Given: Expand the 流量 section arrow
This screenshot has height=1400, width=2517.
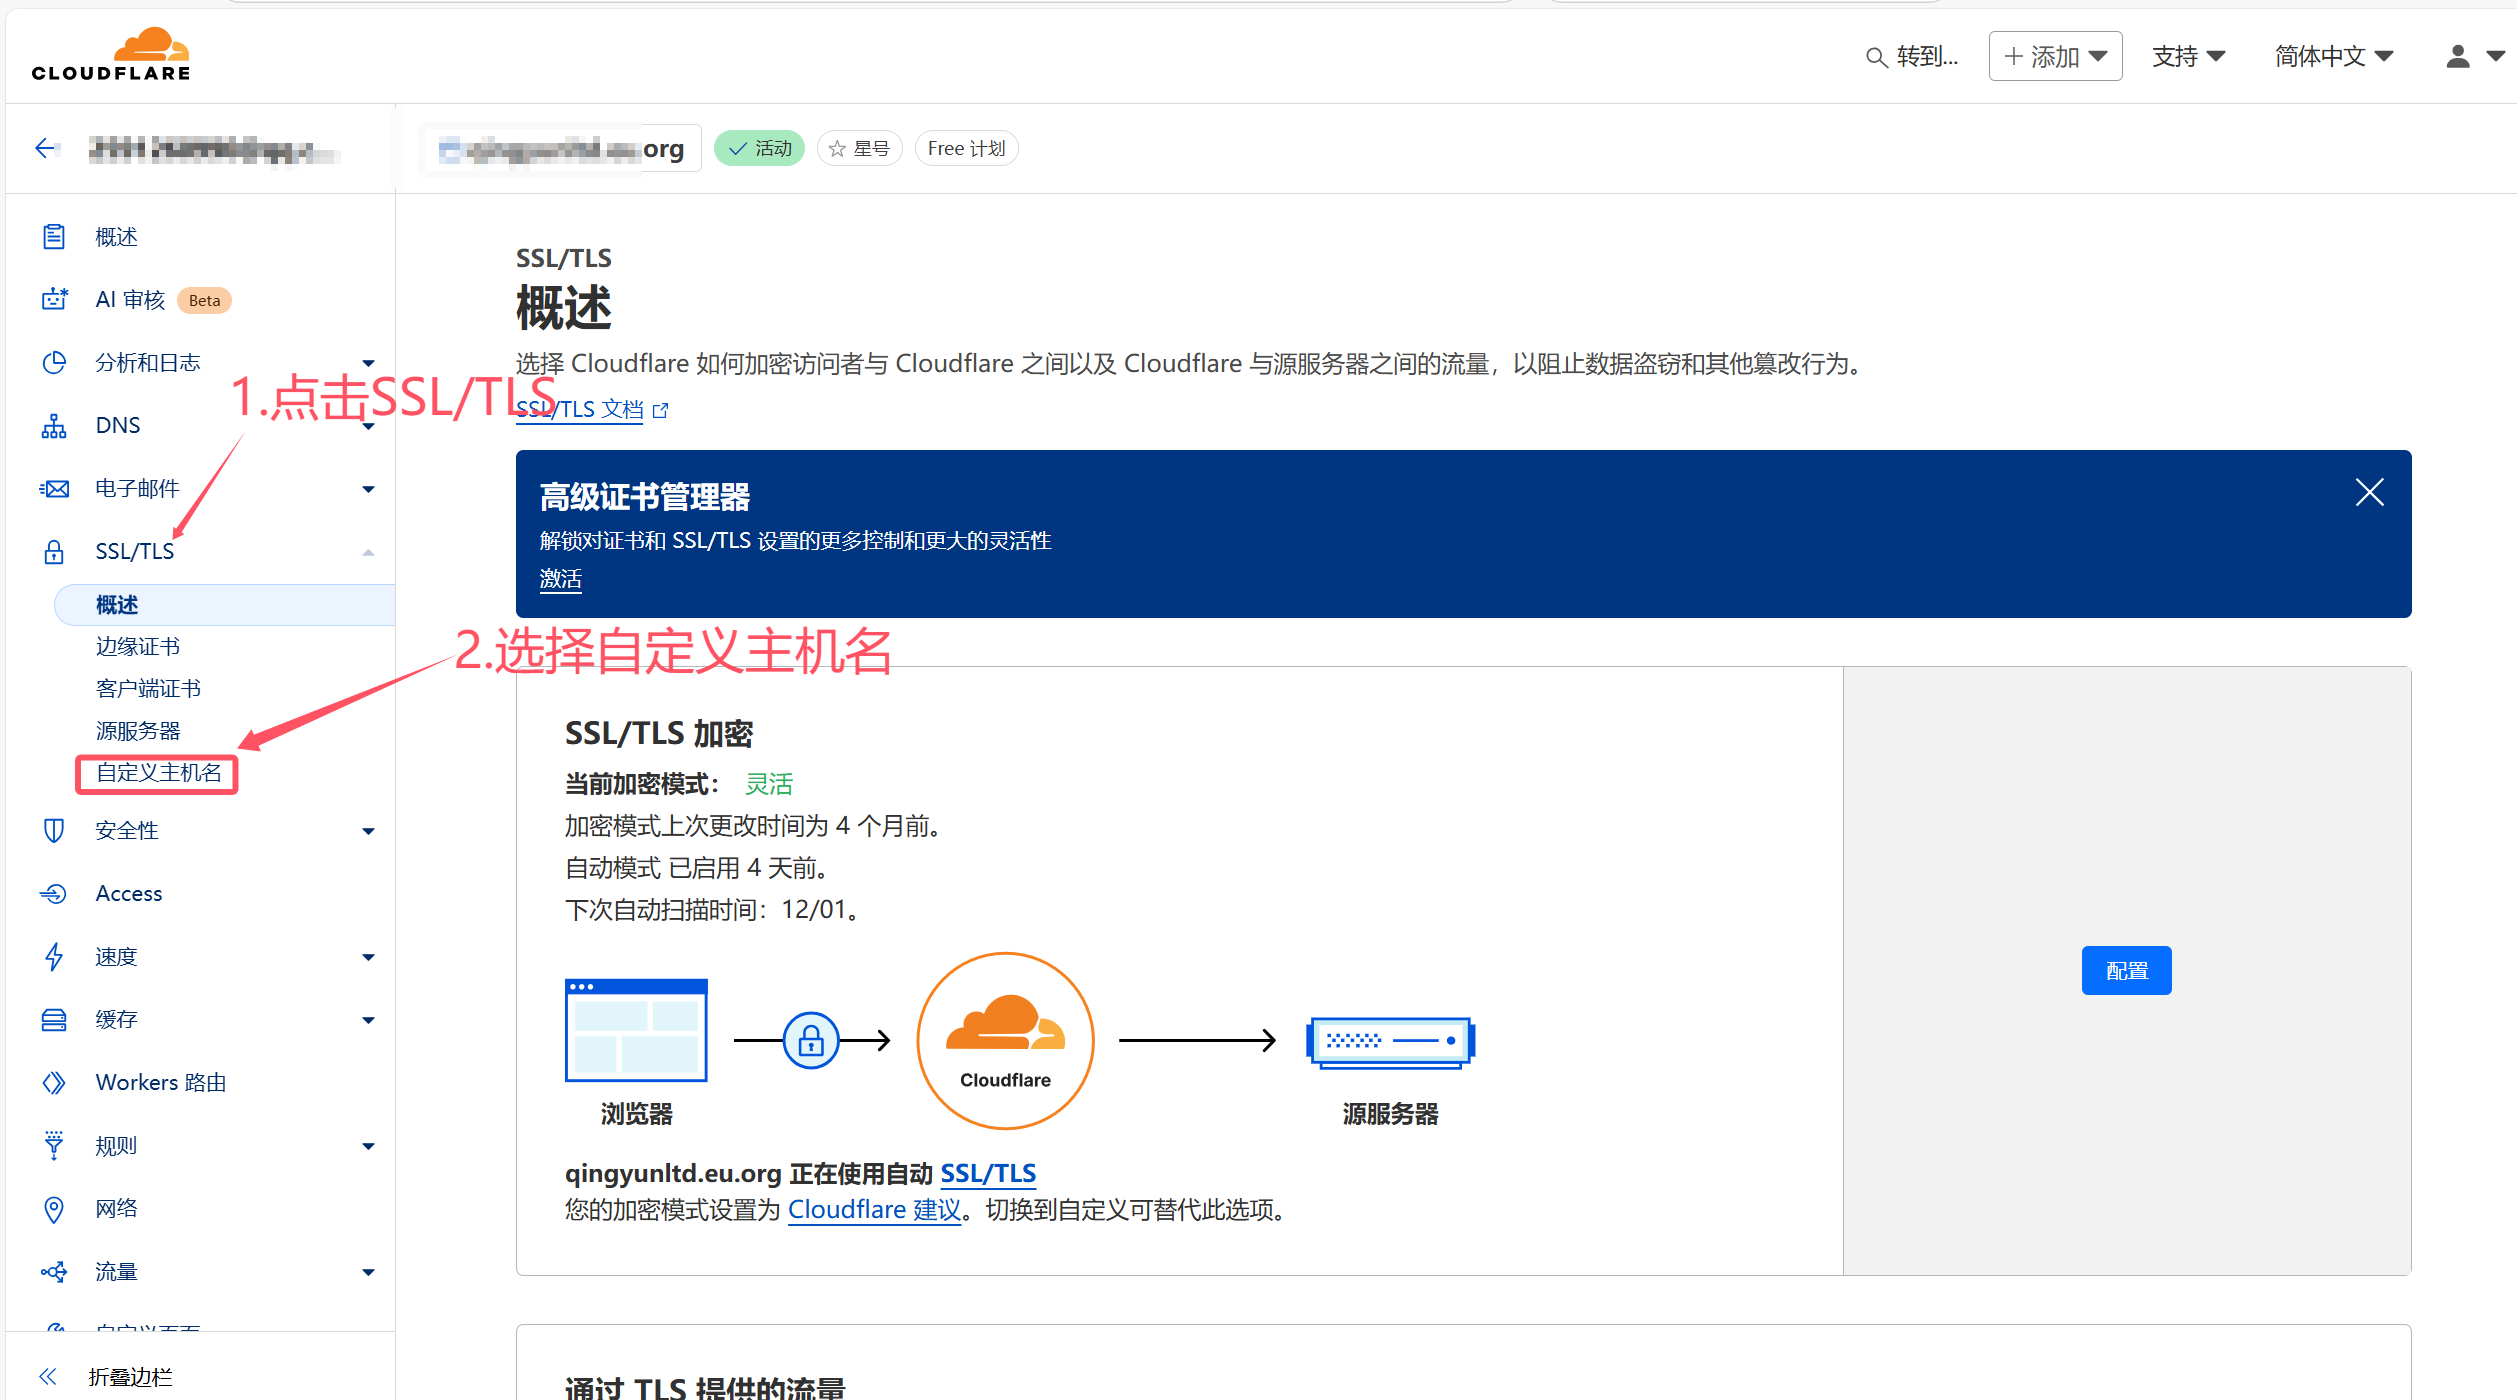Looking at the screenshot, I should [x=368, y=1272].
